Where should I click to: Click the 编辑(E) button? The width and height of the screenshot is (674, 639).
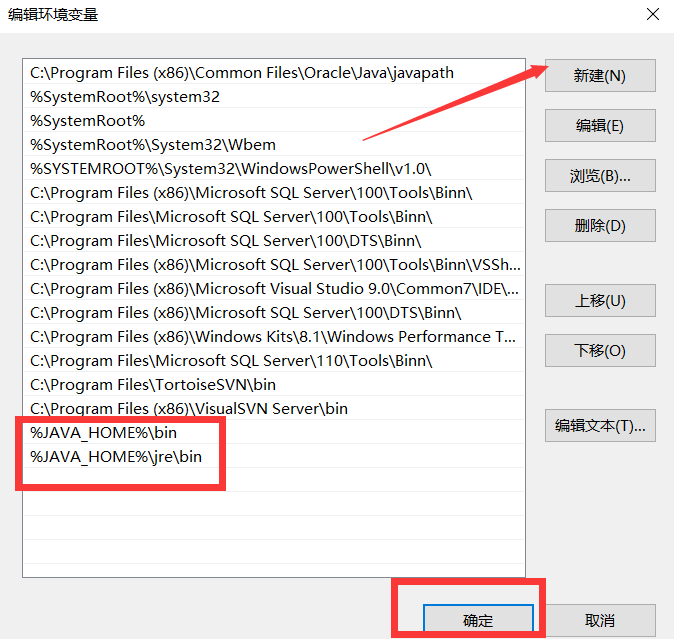(600, 125)
